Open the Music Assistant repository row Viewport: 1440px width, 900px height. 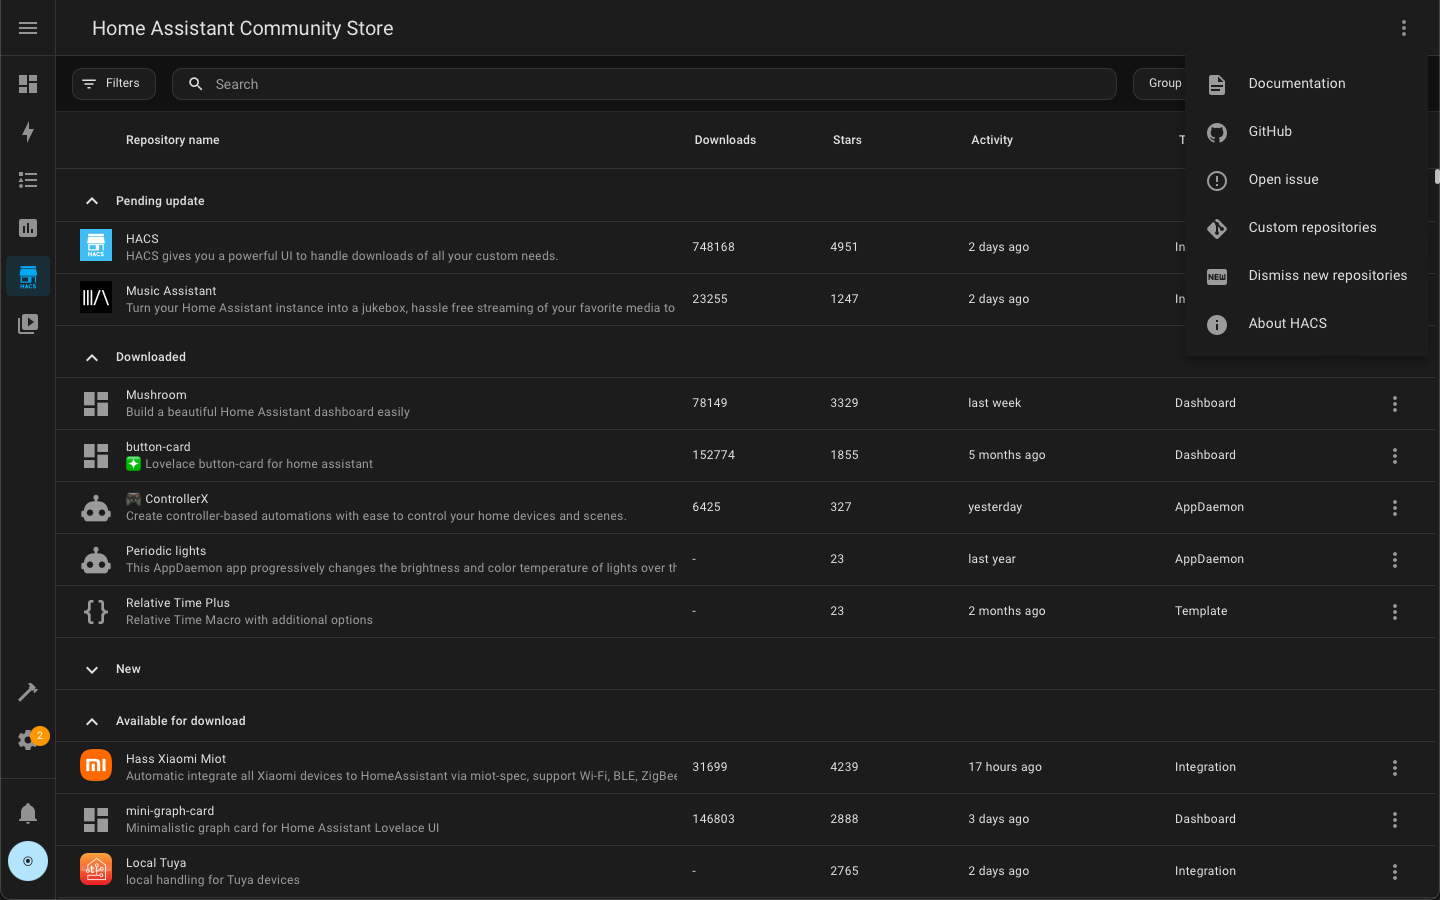pos(620,299)
